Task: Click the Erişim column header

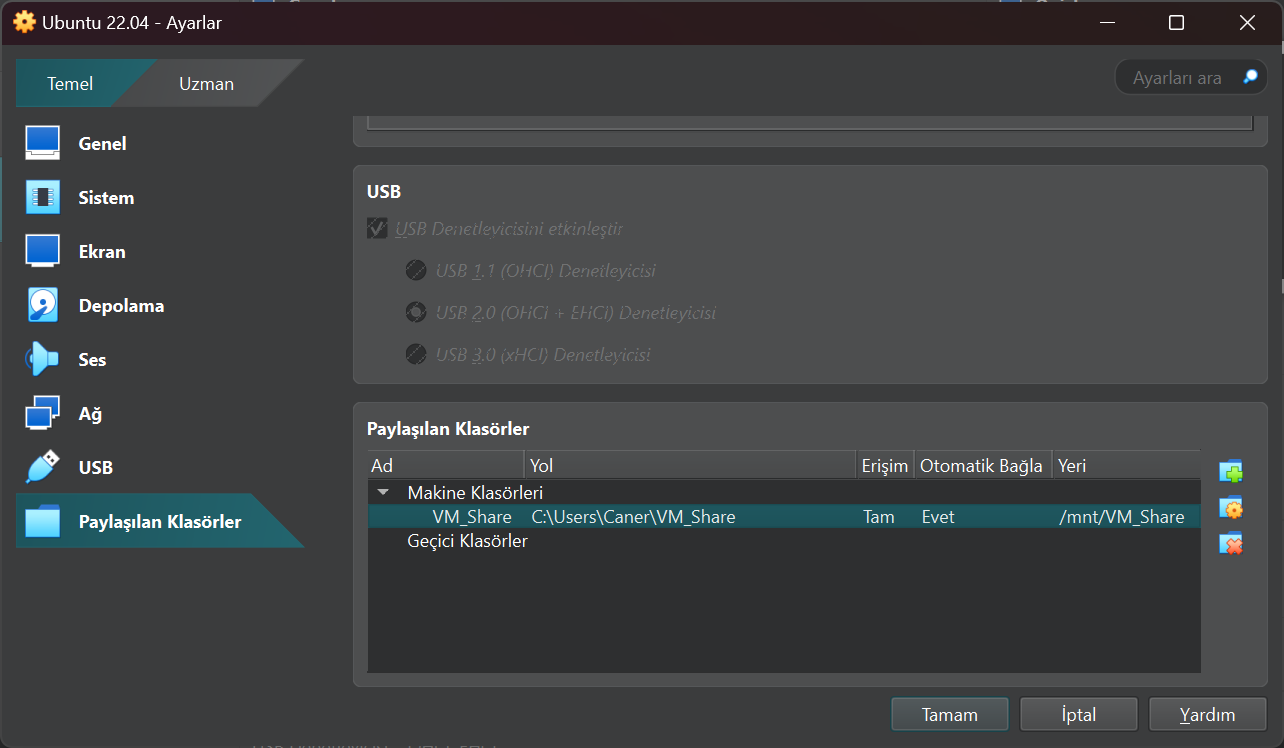Action: tap(885, 466)
